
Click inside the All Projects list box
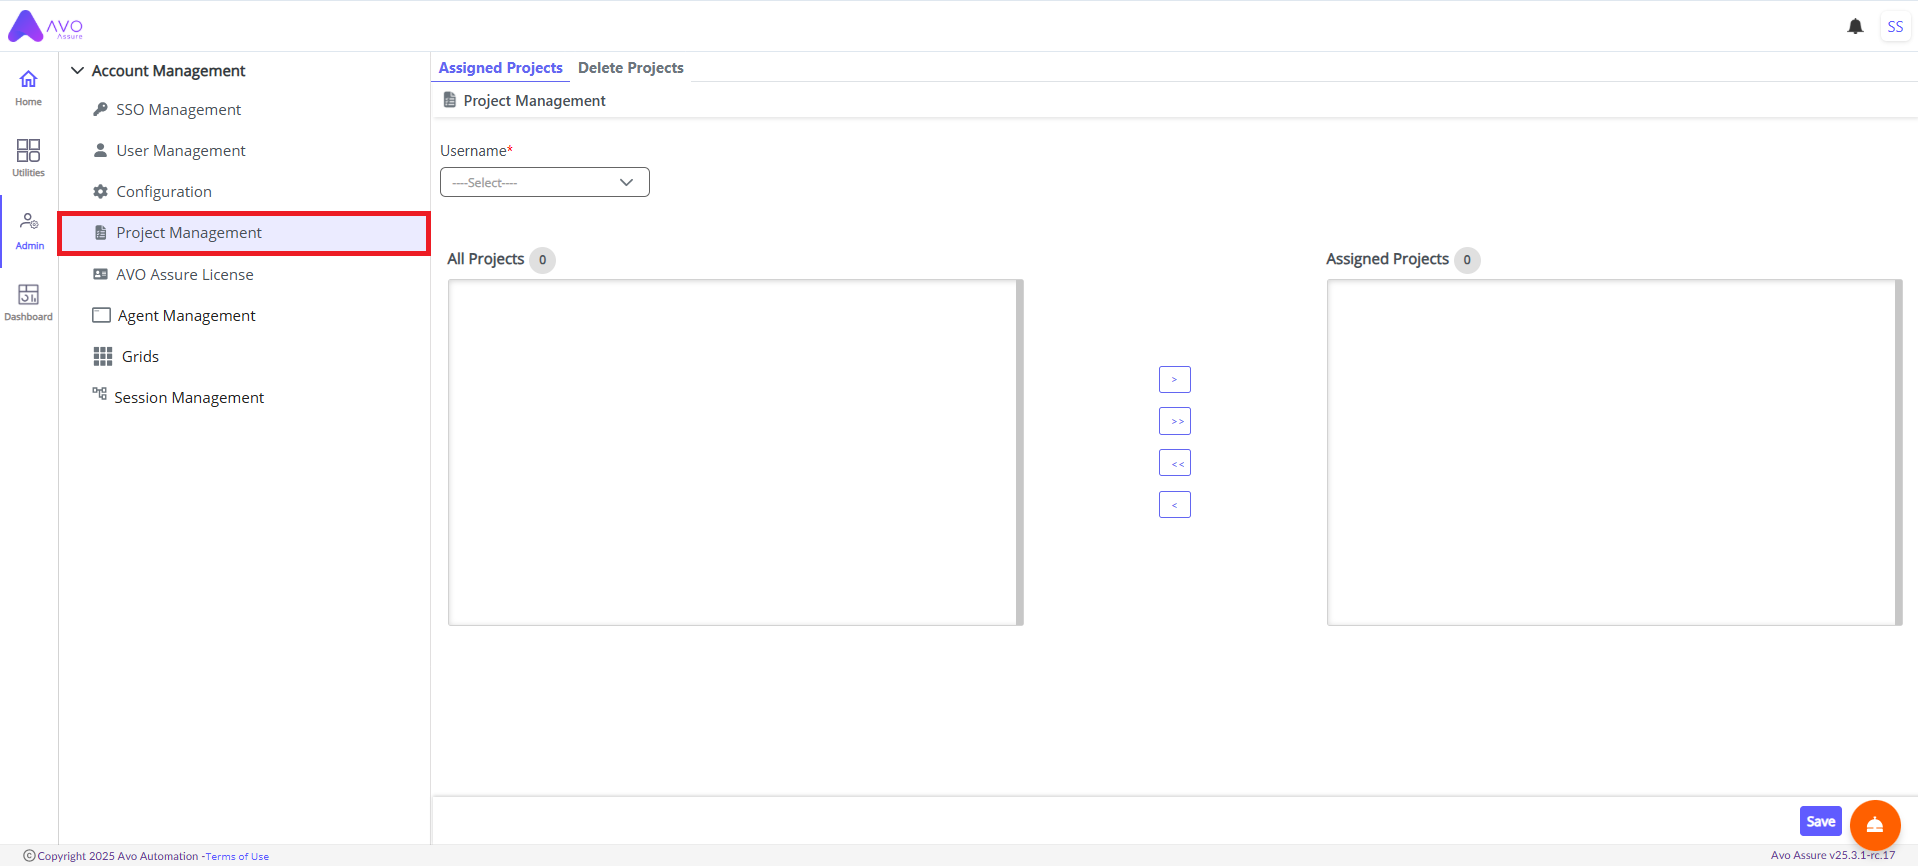click(x=732, y=452)
